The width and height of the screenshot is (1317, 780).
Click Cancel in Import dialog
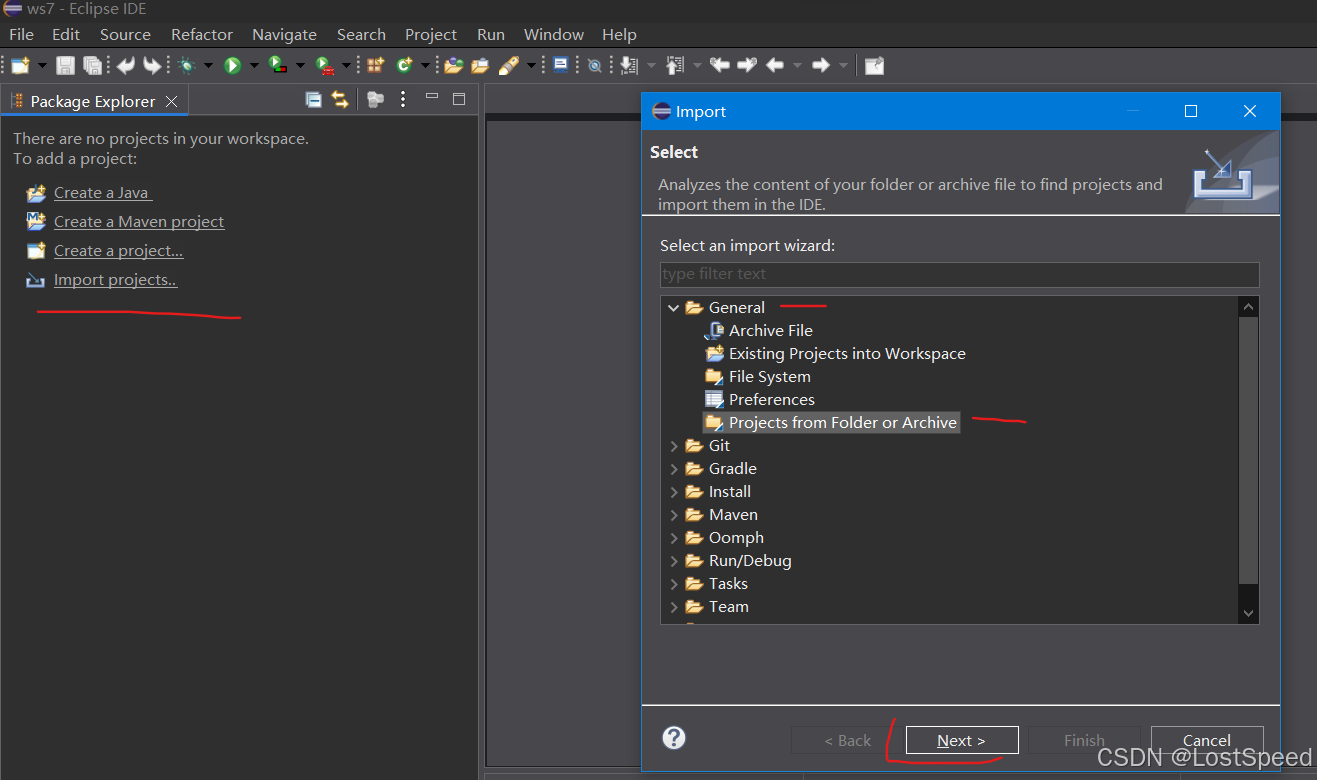tap(1207, 740)
